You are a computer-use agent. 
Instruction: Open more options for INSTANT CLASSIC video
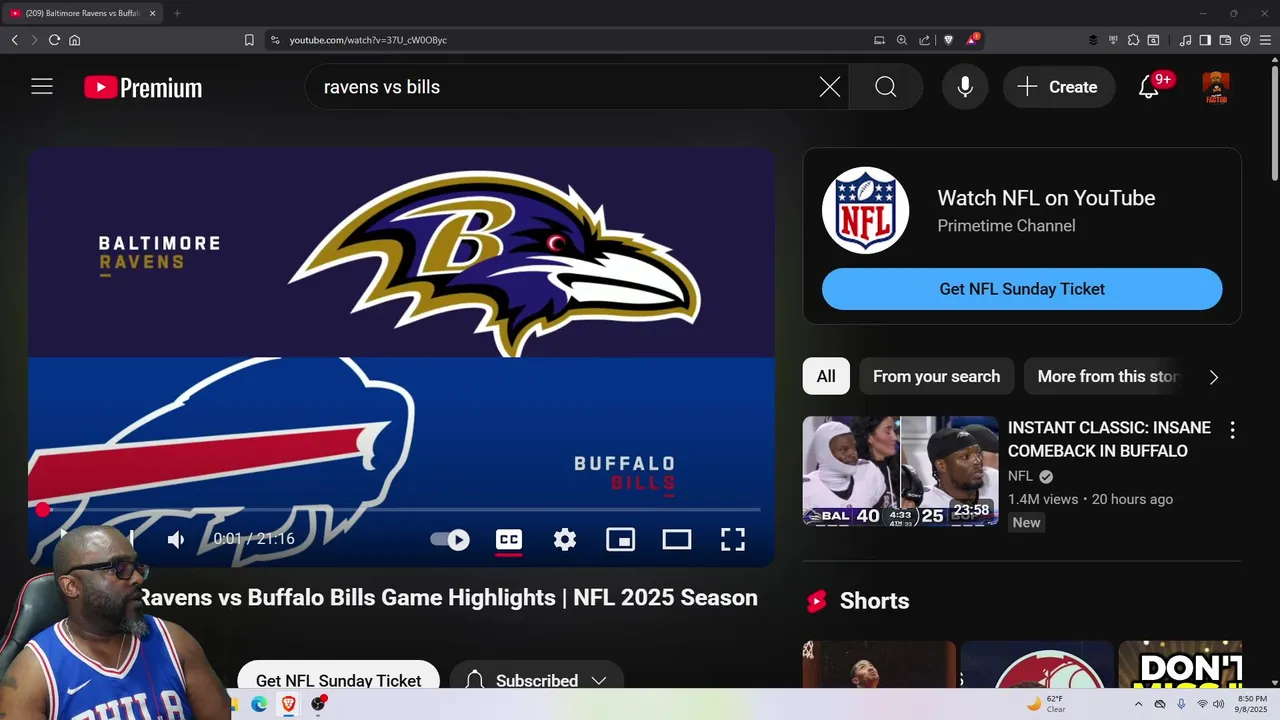(1232, 430)
